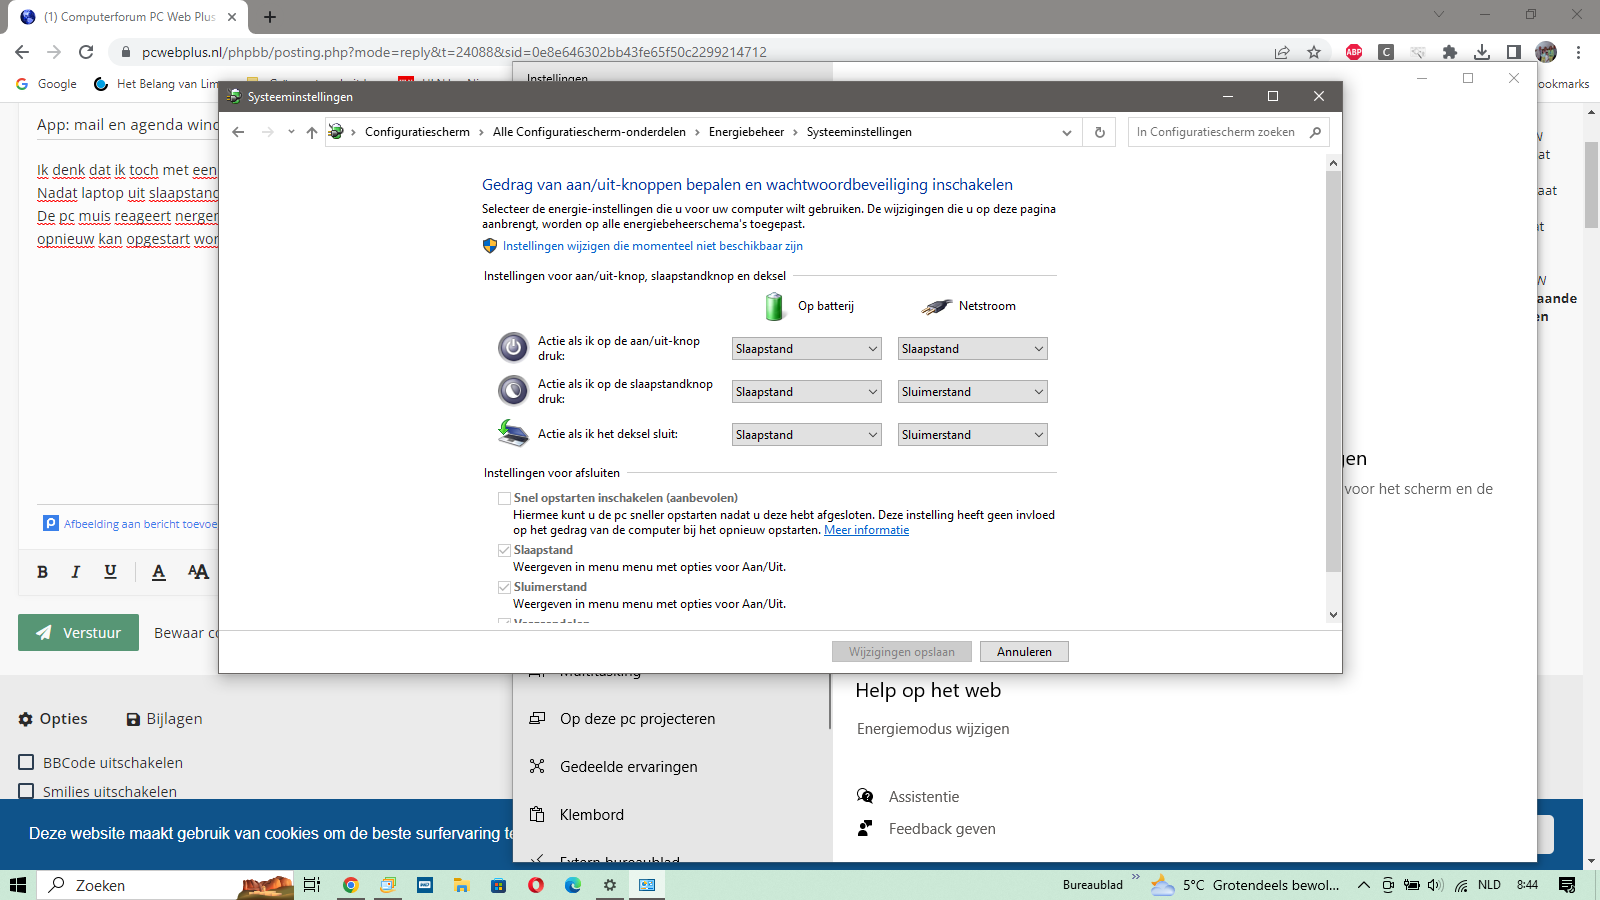1600x900 pixels.
Task: Open Opera from the taskbar
Action: tap(536, 885)
